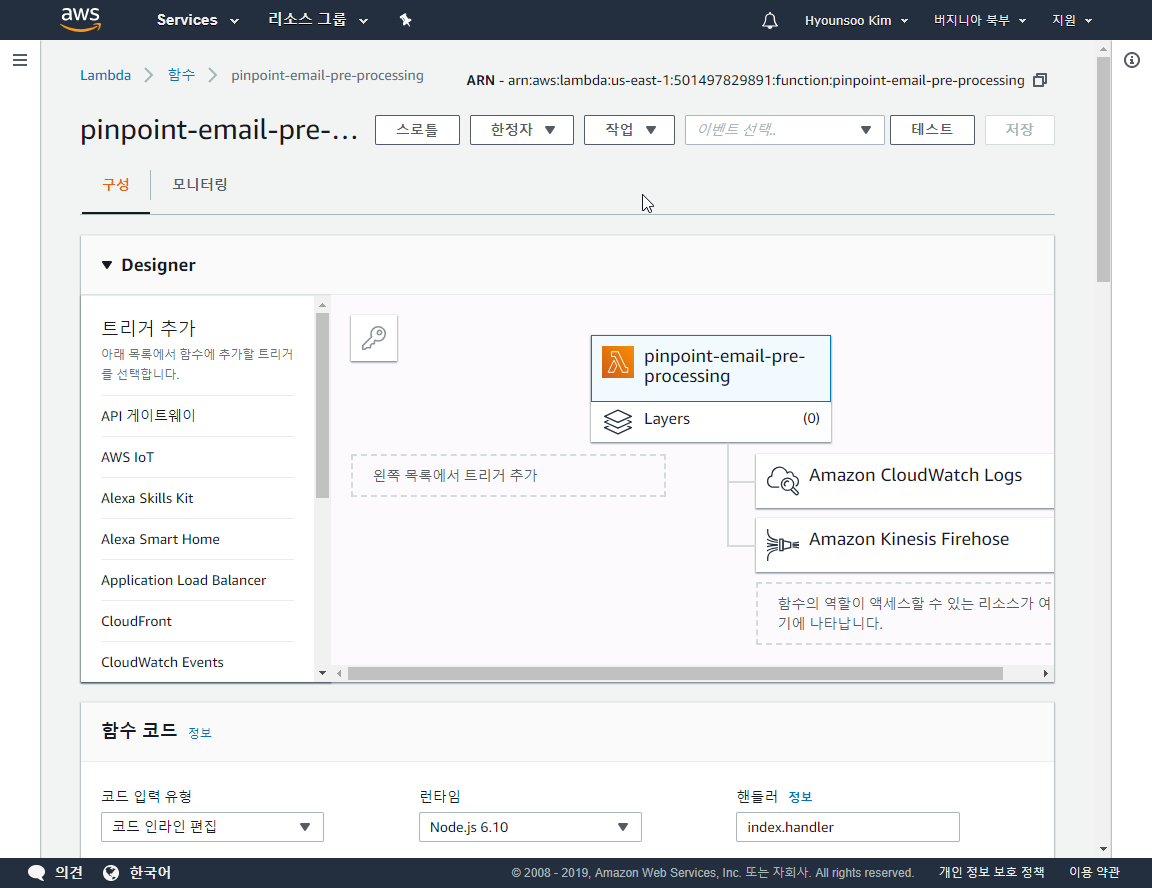Open the hamburger navigation menu
The image size is (1152, 888).
coord(20,60)
